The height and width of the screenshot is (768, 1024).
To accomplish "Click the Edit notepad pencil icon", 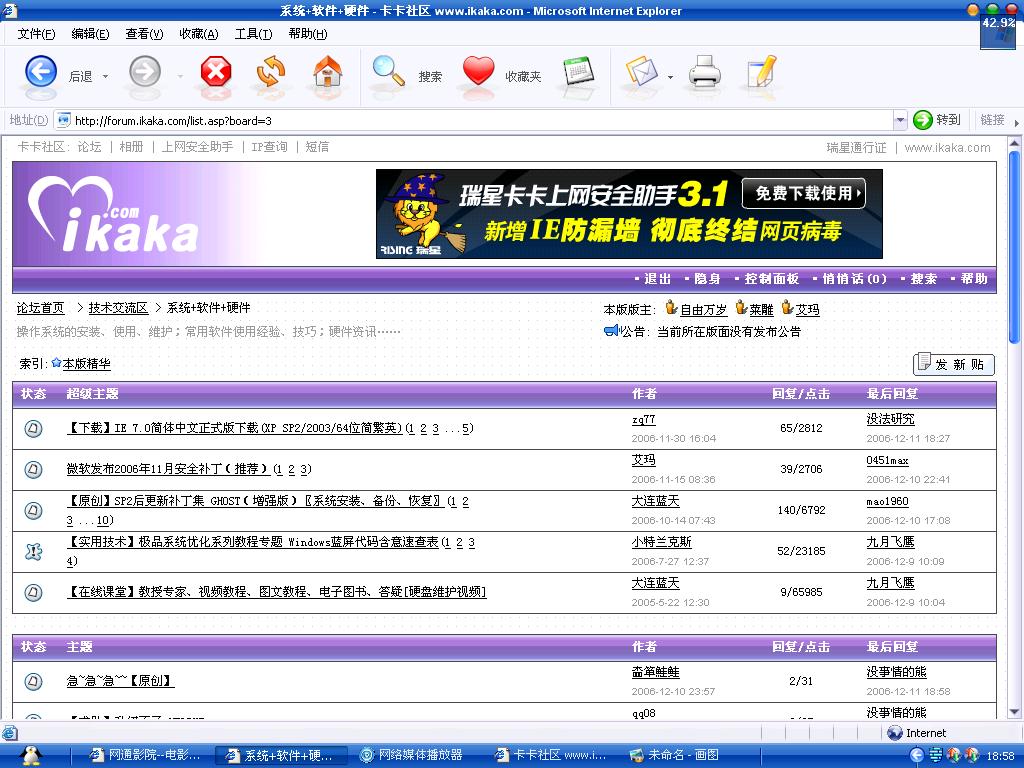I will click(x=761, y=72).
